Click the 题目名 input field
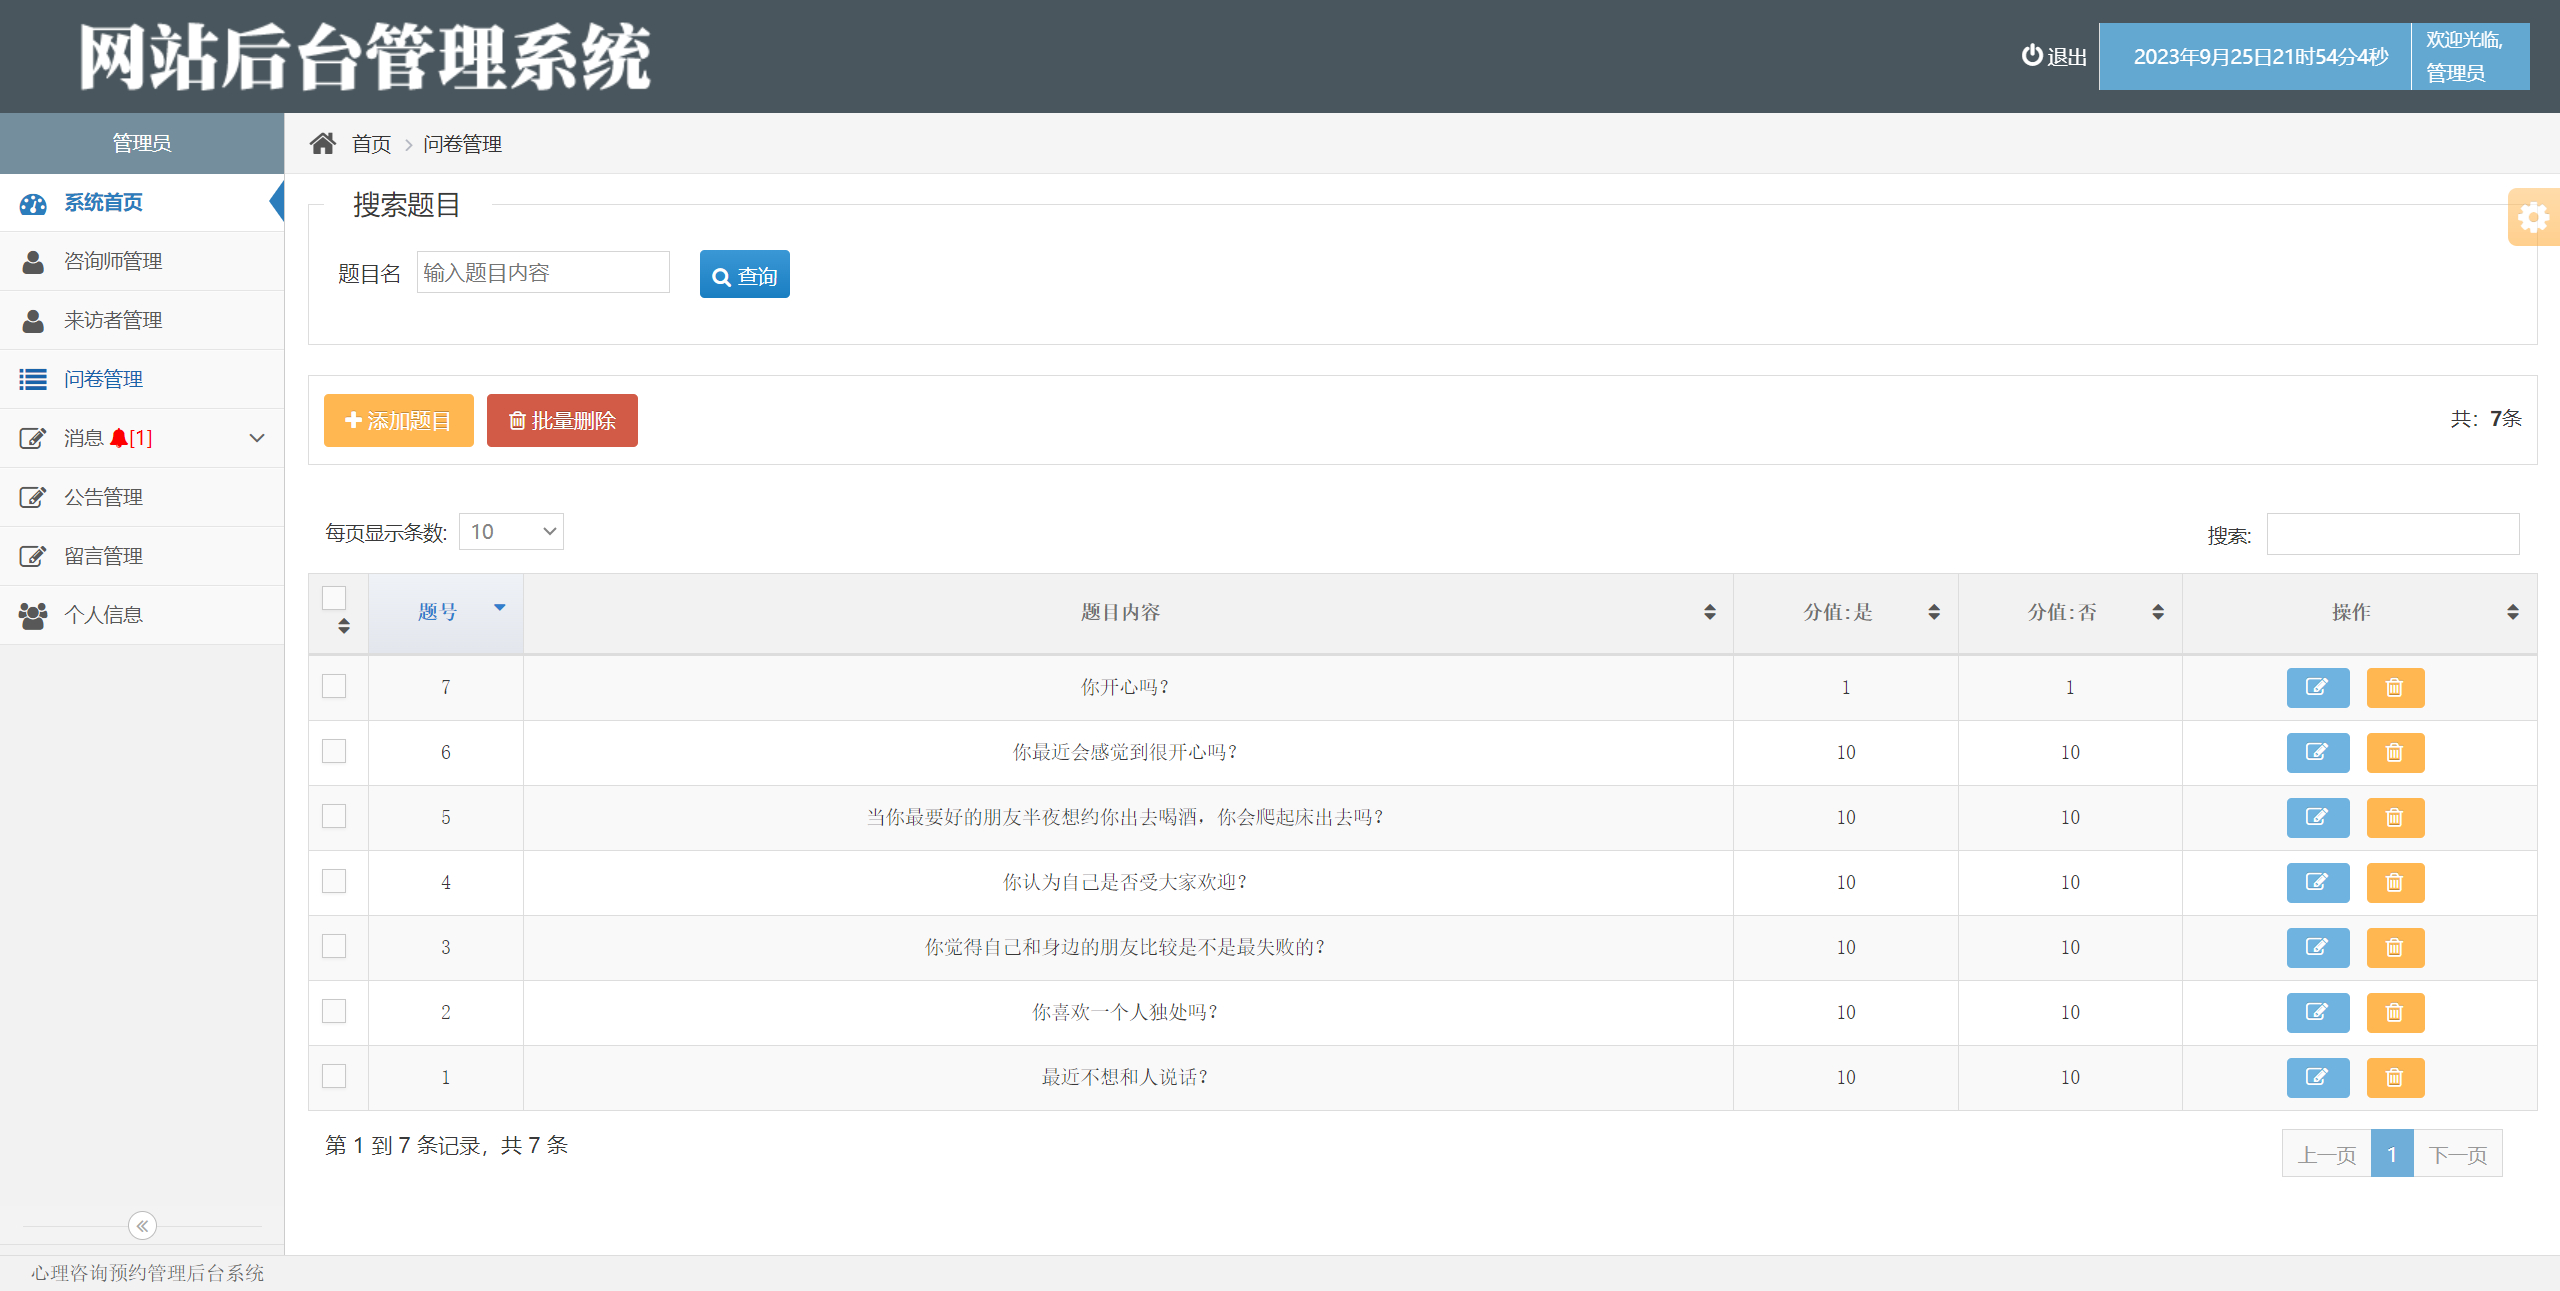 (x=542, y=273)
